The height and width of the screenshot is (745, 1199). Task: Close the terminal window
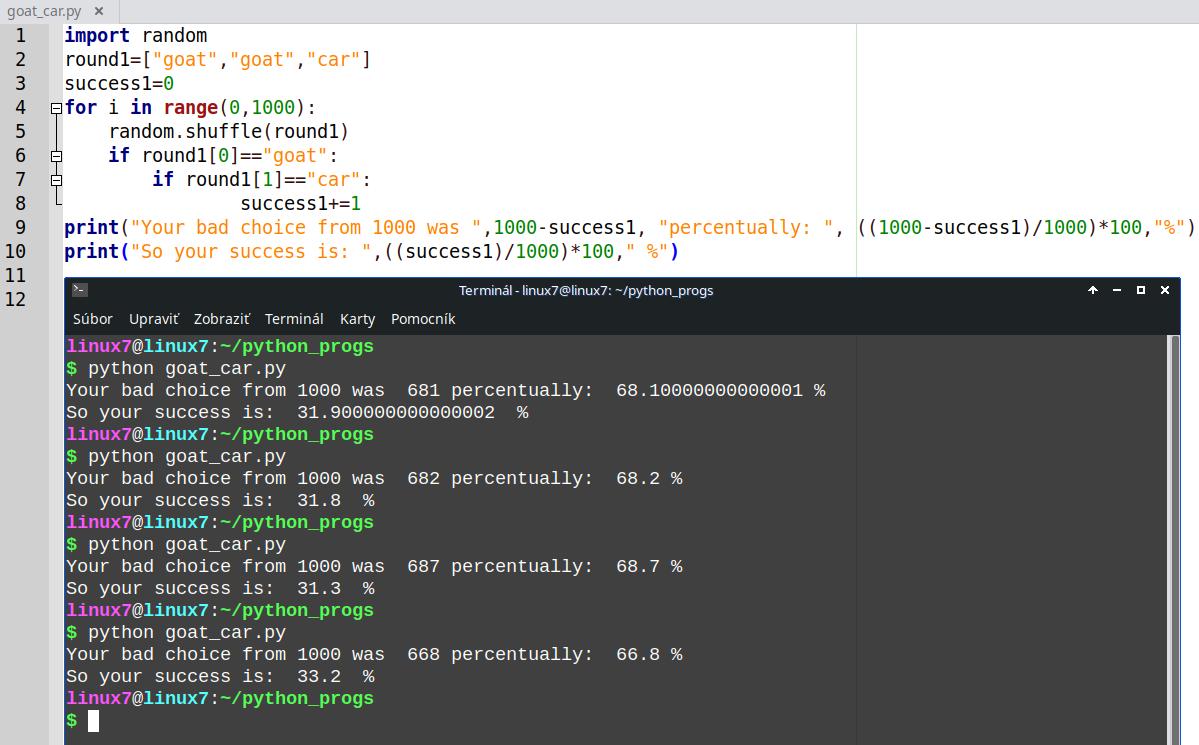point(1165,290)
